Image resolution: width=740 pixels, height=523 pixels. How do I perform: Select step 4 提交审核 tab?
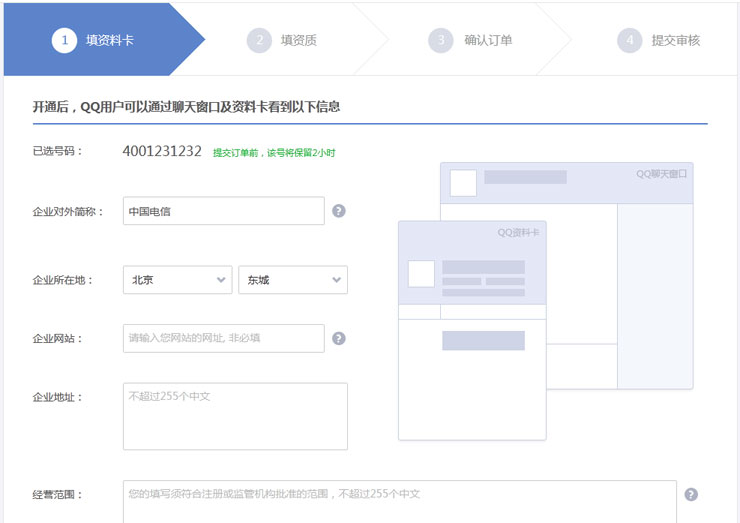point(658,40)
